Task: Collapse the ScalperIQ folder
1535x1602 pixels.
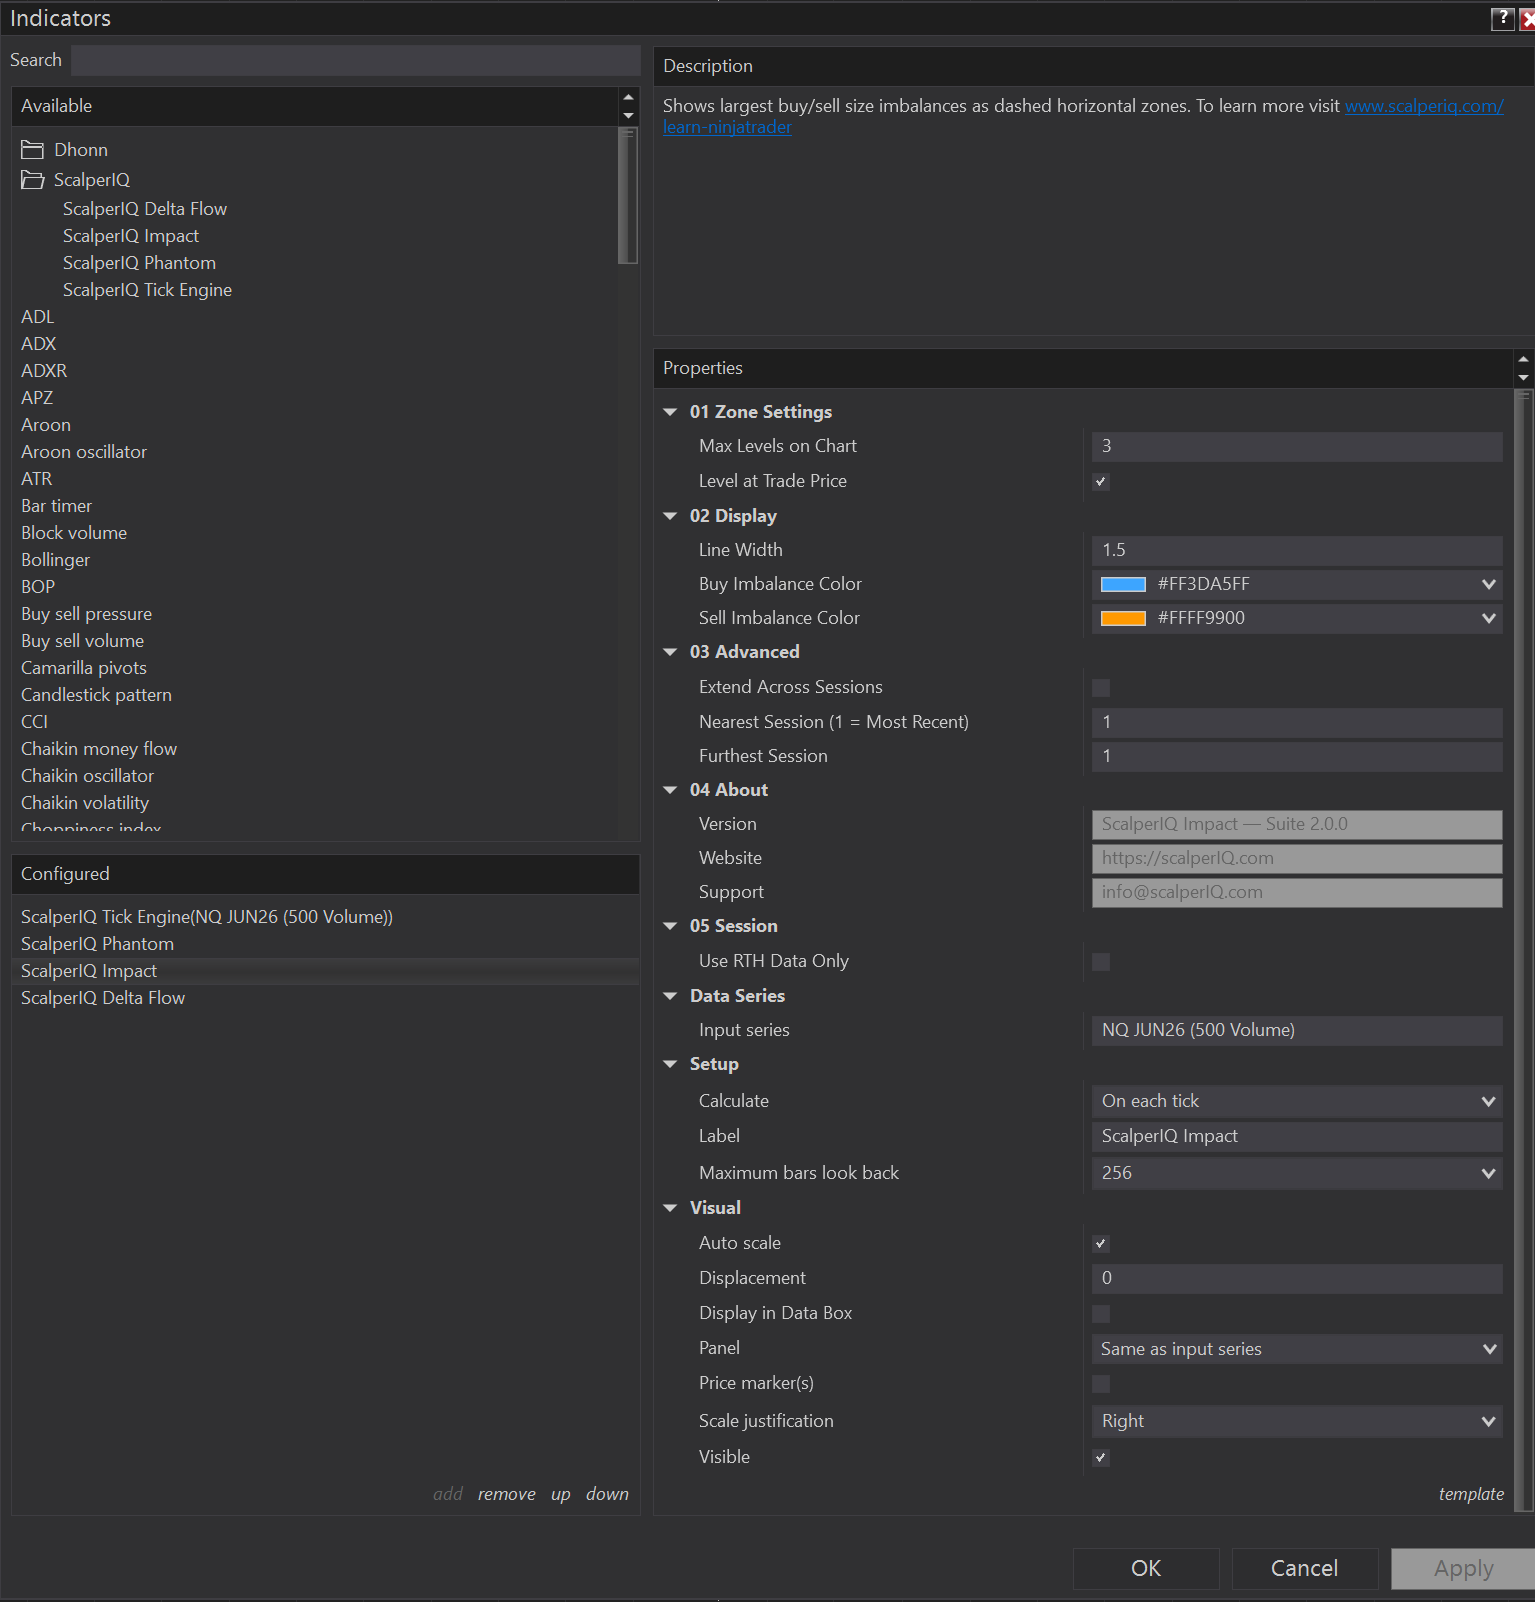Action: (33, 180)
